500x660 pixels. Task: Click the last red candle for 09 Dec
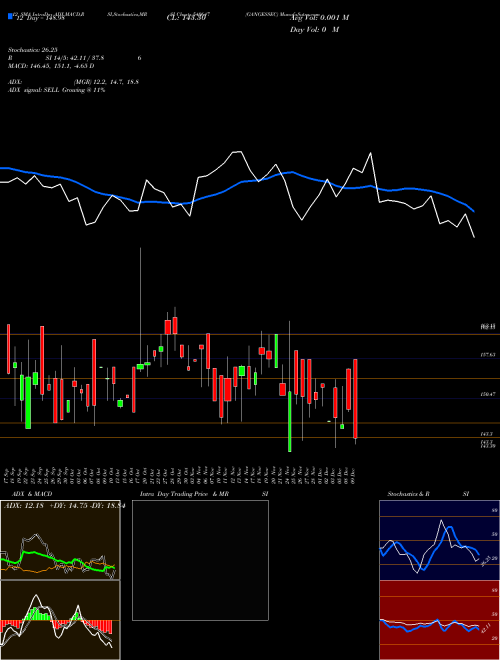(x=356, y=399)
